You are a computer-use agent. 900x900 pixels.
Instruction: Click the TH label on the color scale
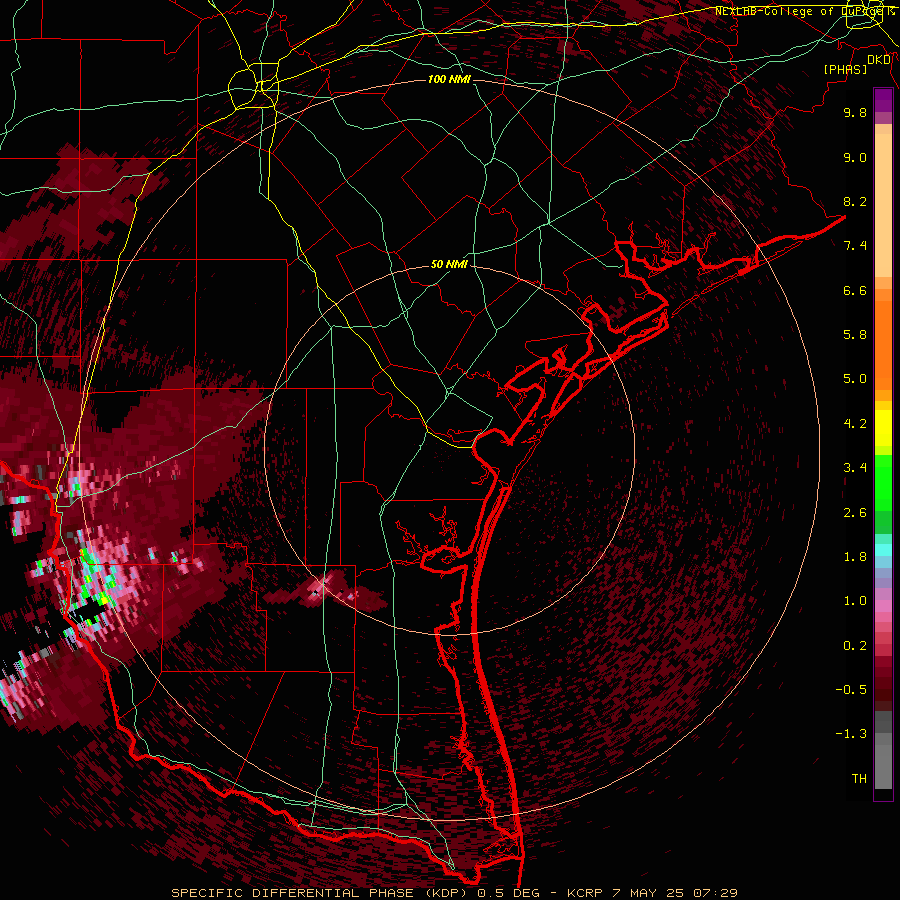(859, 779)
